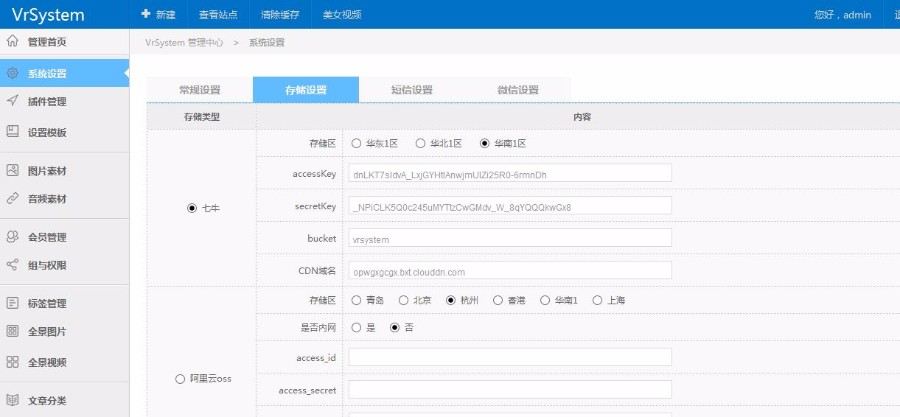
Task: Click 存储类型 column header
Action: pyautogui.click(x=201, y=116)
